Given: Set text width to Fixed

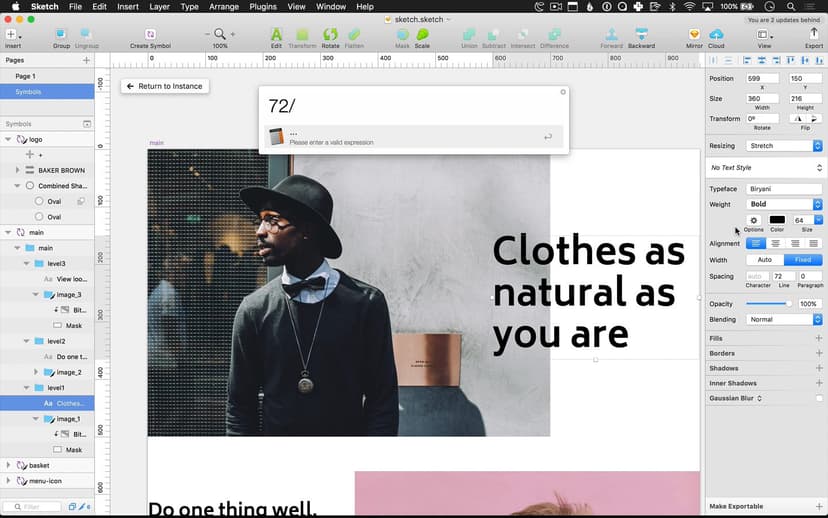Looking at the screenshot, I should [803, 260].
